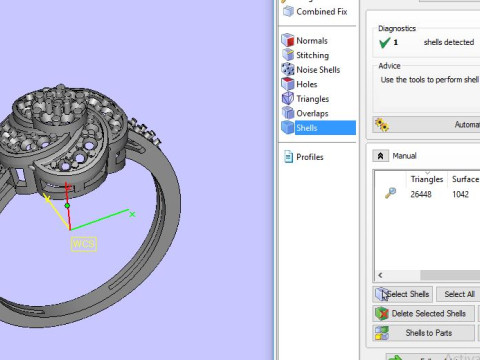480x360 pixels.
Task: Click the shell list horizontal scrollbar thumb
Action: coord(450,275)
